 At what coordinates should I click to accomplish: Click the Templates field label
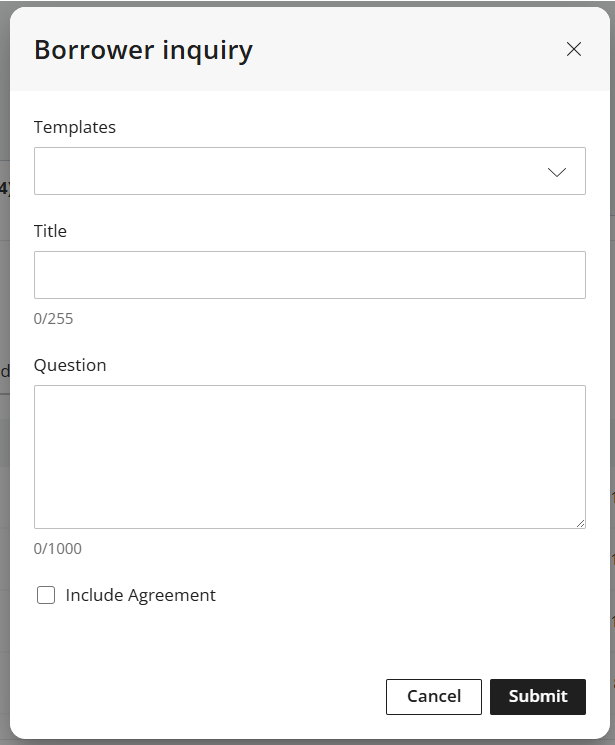click(x=75, y=127)
